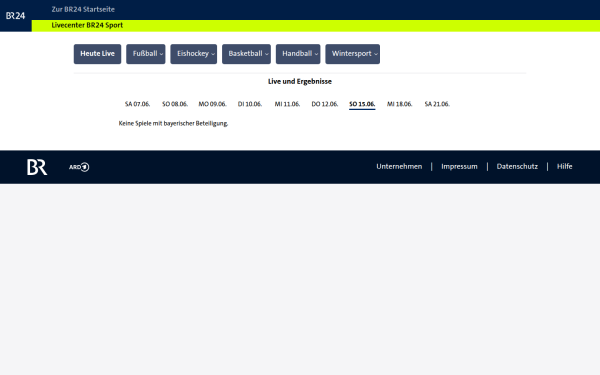Choose the MI 11.06. date
Image resolution: width=600 pixels, height=375 pixels.
[x=287, y=104]
